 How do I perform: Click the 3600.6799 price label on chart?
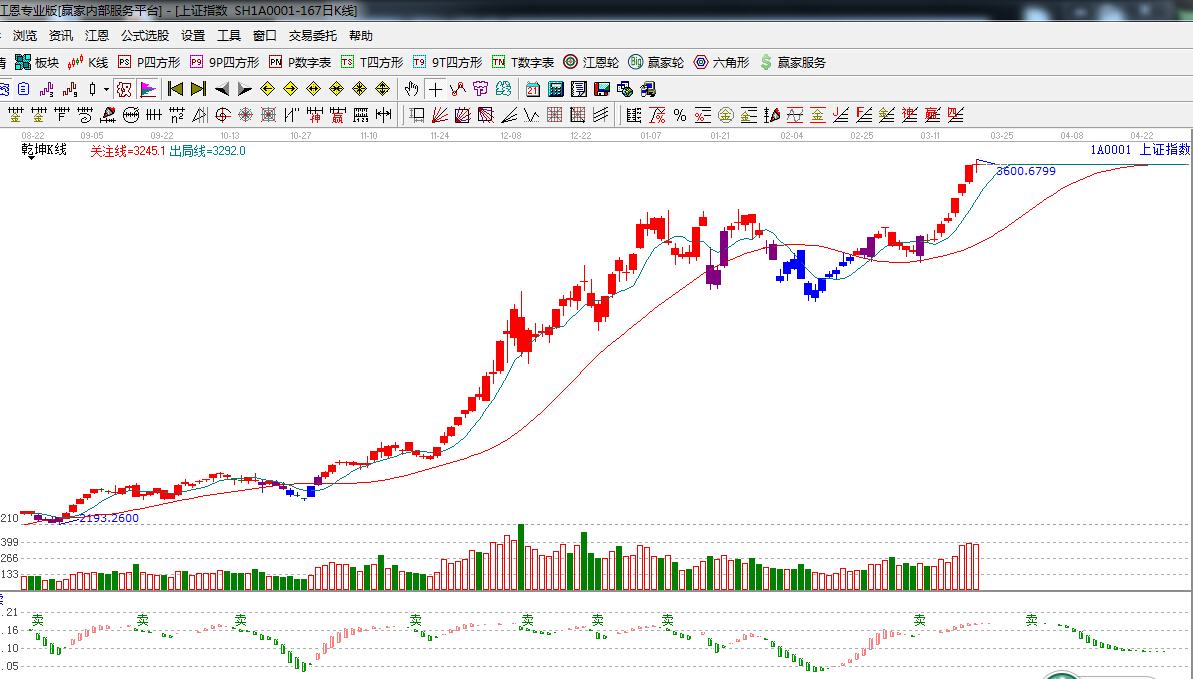coord(1026,171)
